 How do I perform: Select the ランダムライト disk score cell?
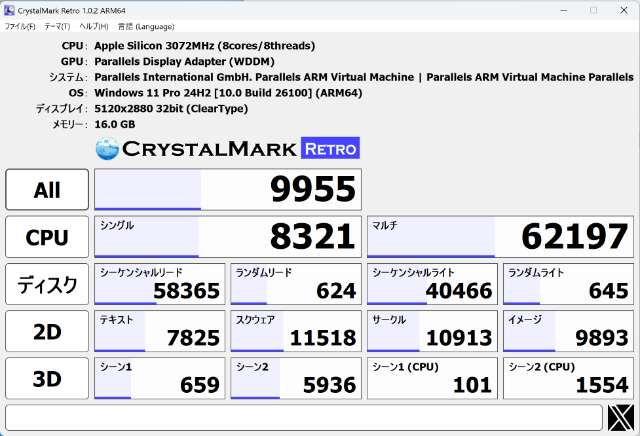tap(568, 284)
